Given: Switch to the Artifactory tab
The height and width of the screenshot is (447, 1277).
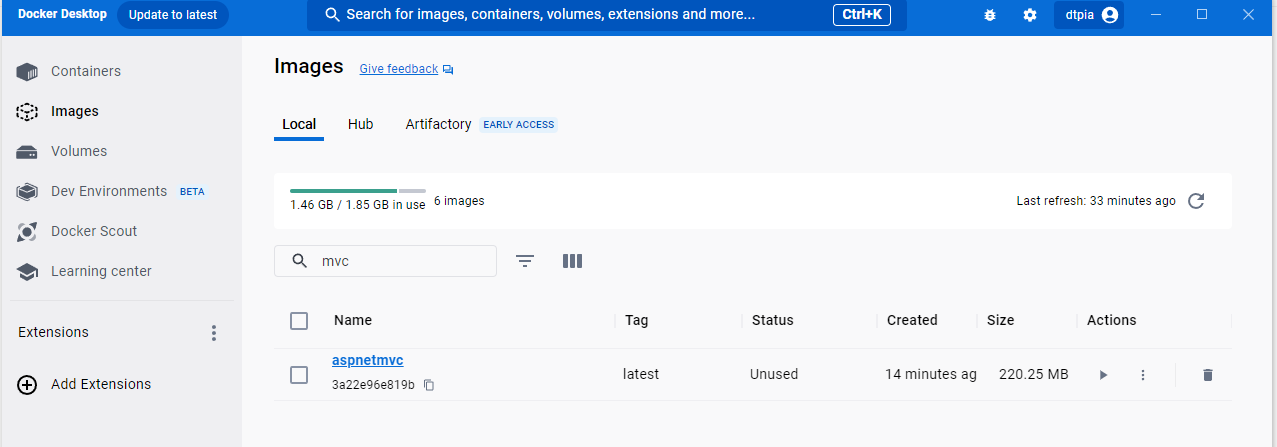Looking at the screenshot, I should [x=438, y=124].
